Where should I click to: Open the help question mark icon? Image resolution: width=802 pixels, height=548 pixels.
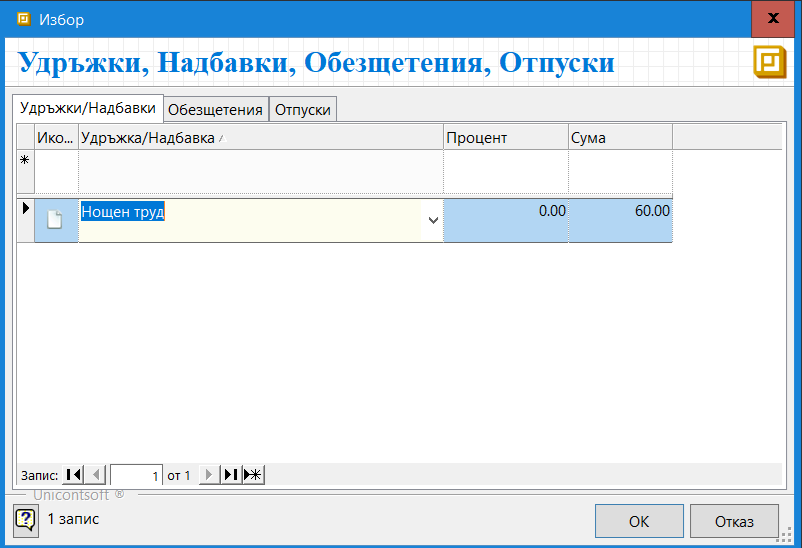coord(25,520)
